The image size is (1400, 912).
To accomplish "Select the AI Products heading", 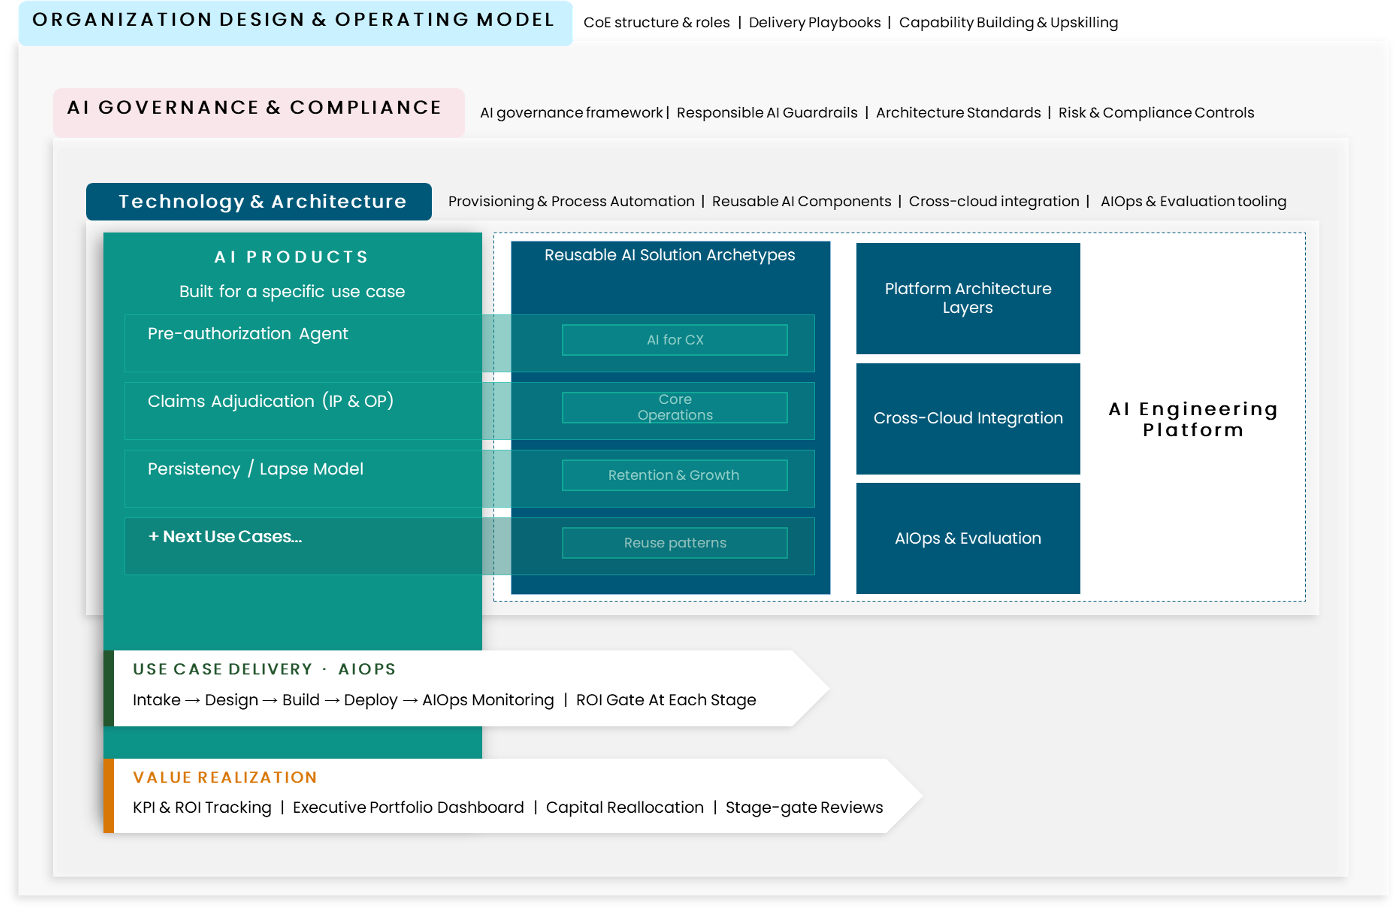I will [292, 257].
